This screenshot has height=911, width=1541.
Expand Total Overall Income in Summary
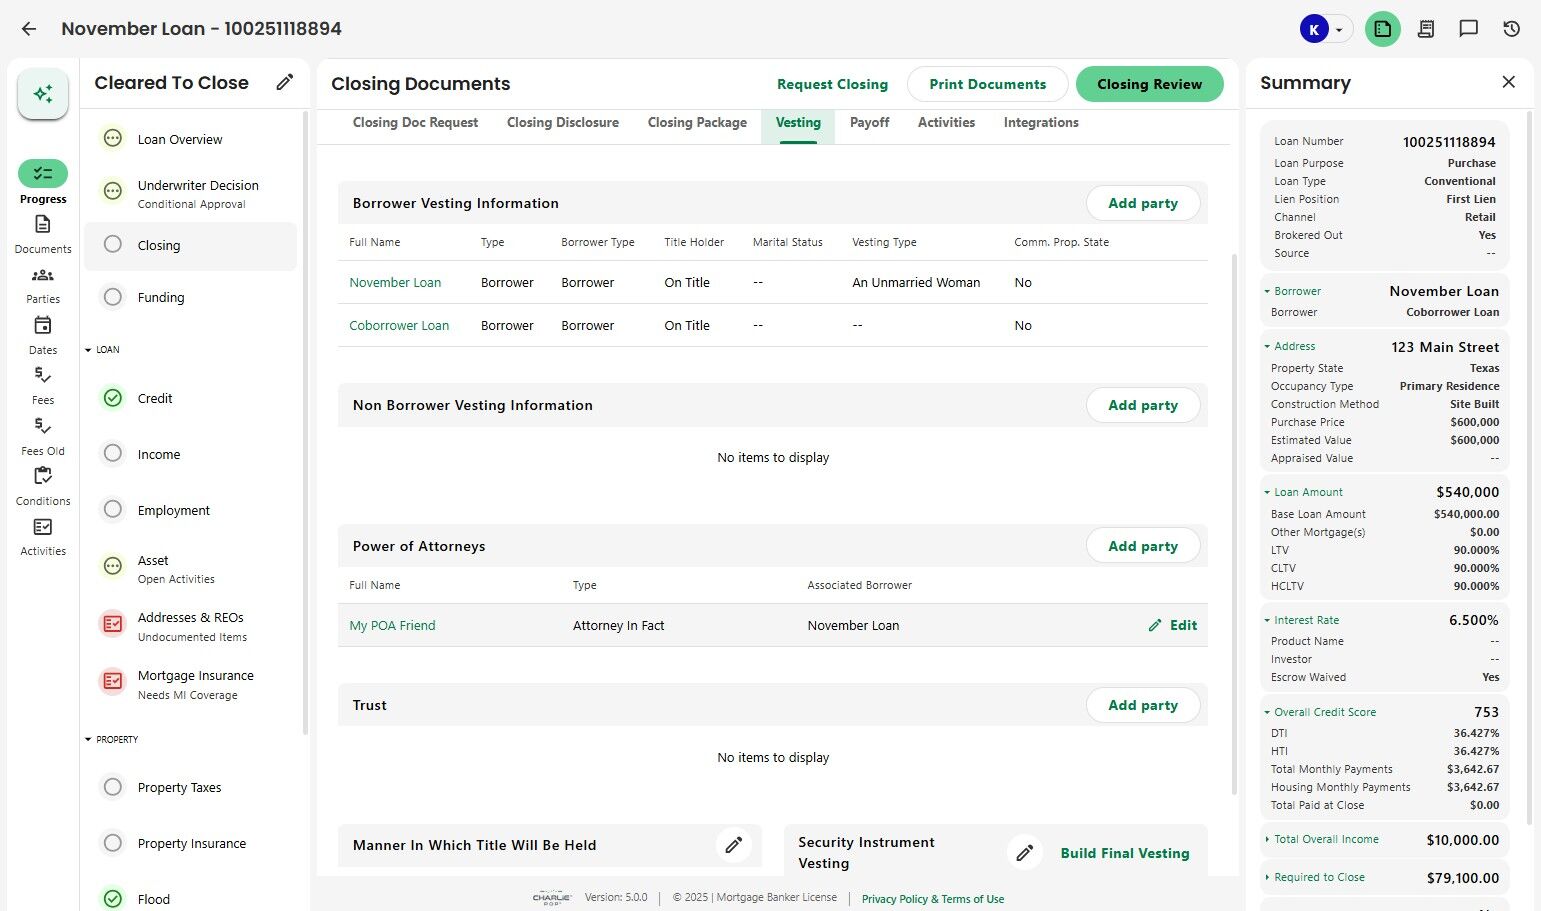tap(1267, 840)
